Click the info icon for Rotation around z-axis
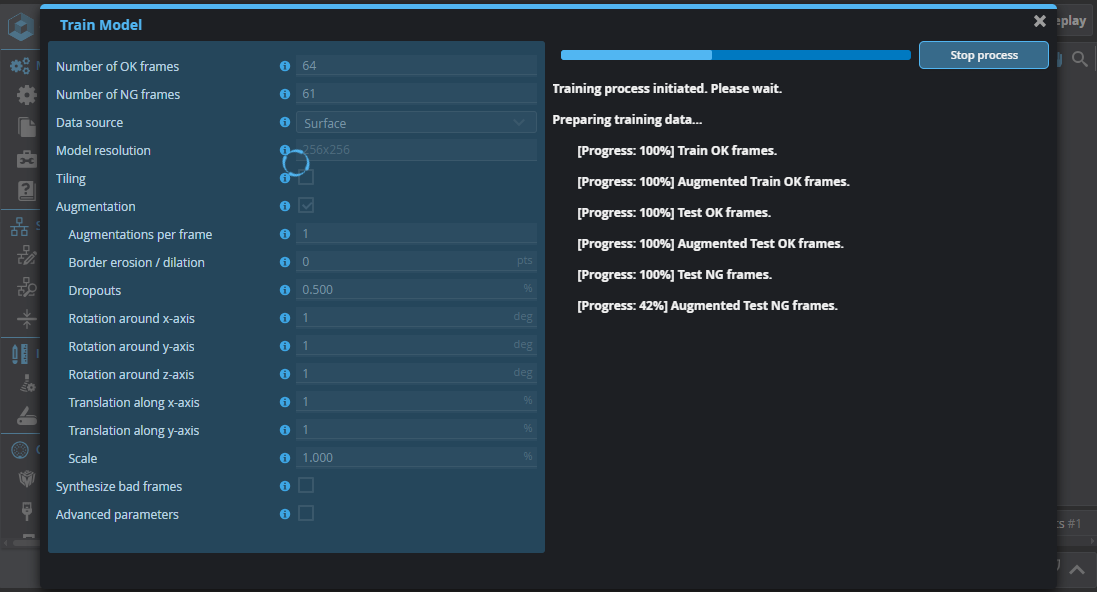The width and height of the screenshot is (1097, 592). tap(285, 374)
